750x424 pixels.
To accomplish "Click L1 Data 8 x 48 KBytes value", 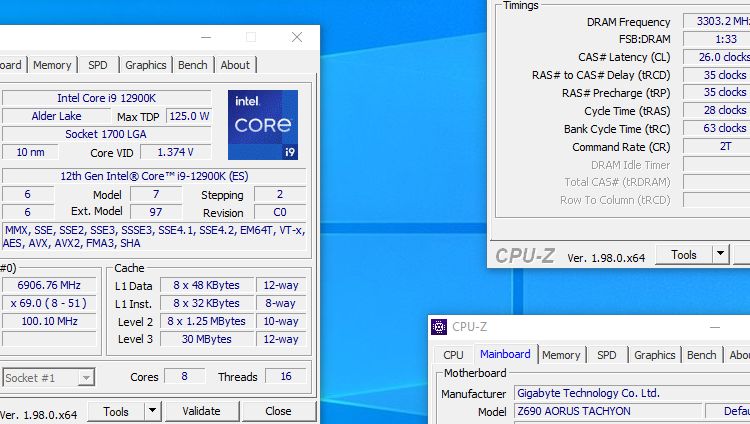I will coord(207,285).
